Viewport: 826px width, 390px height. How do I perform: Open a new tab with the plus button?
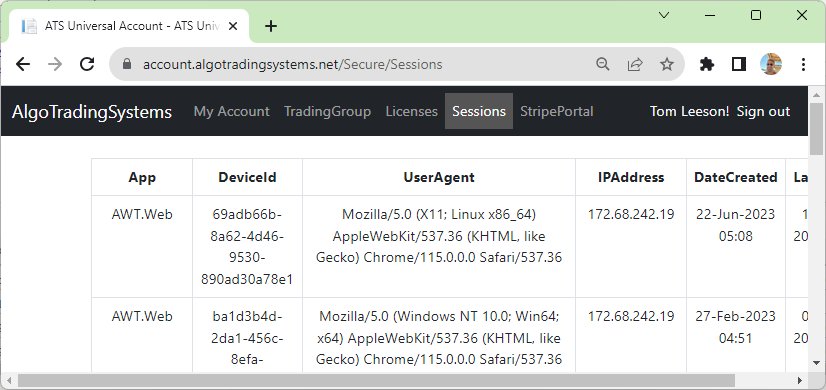(x=271, y=26)
